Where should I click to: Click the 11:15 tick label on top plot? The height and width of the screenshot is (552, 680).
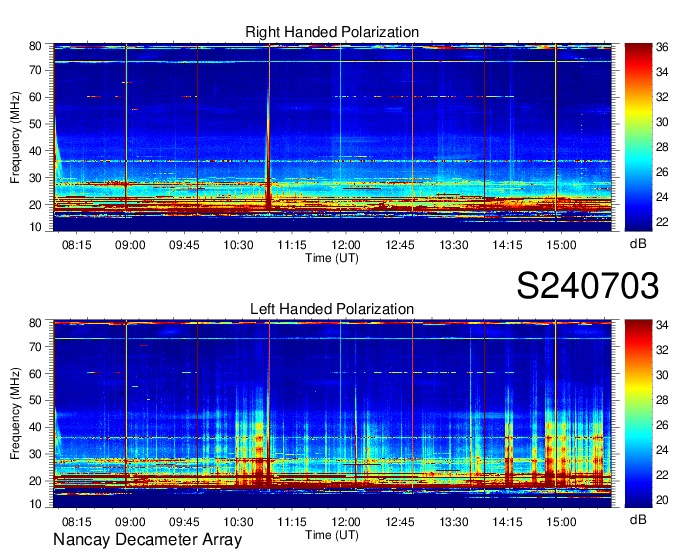(292, 245)
